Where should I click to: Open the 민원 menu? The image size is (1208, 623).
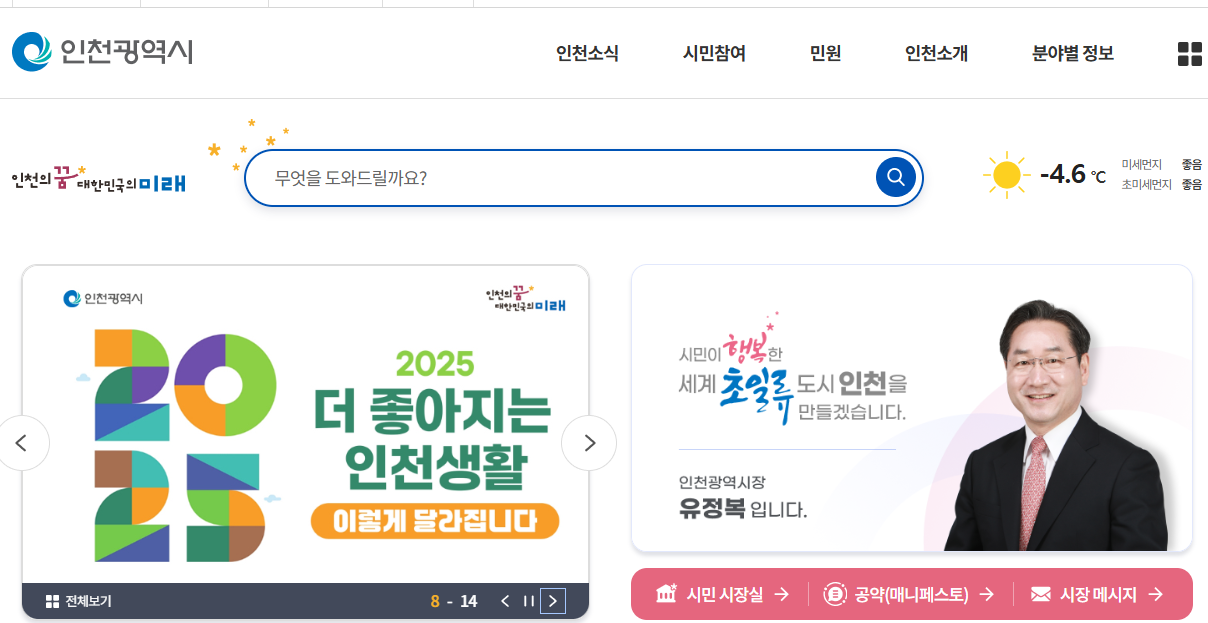(825, 54)
